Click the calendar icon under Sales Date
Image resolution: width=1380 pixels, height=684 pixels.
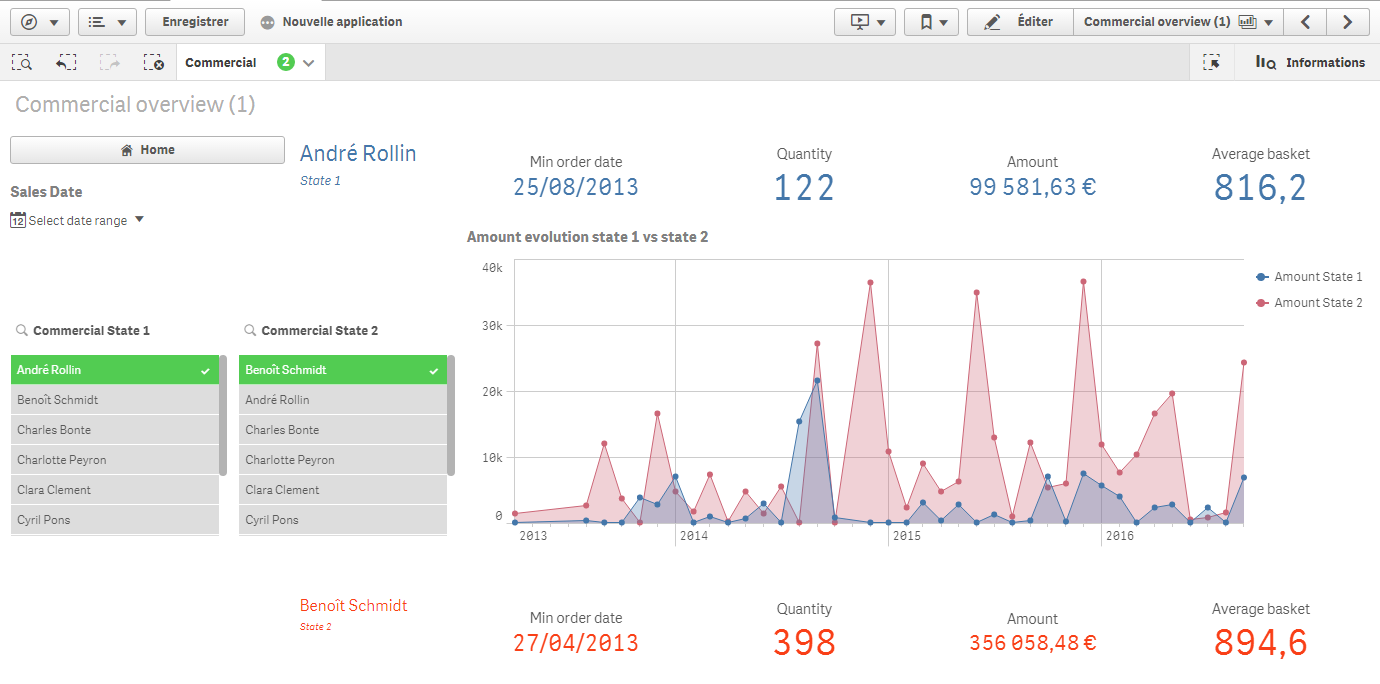[x=18, y=220]
